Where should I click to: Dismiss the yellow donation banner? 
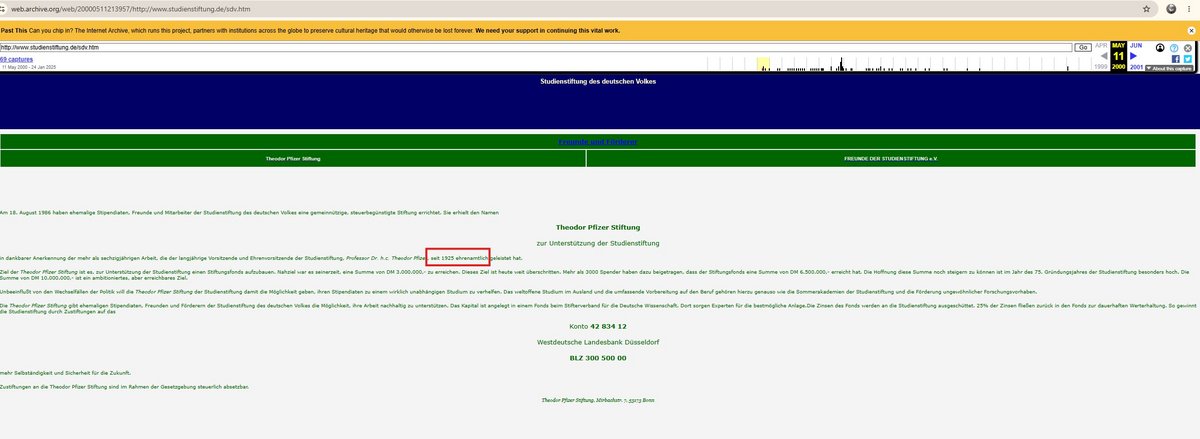click(1191, 31)
